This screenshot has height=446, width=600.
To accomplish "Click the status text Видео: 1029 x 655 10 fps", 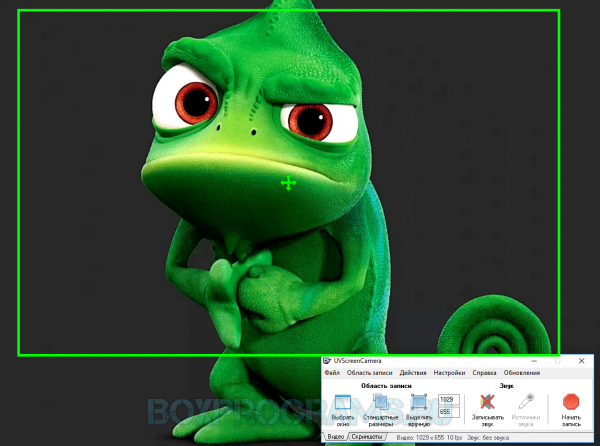I will pyautogui.click(x=429, y=437).
